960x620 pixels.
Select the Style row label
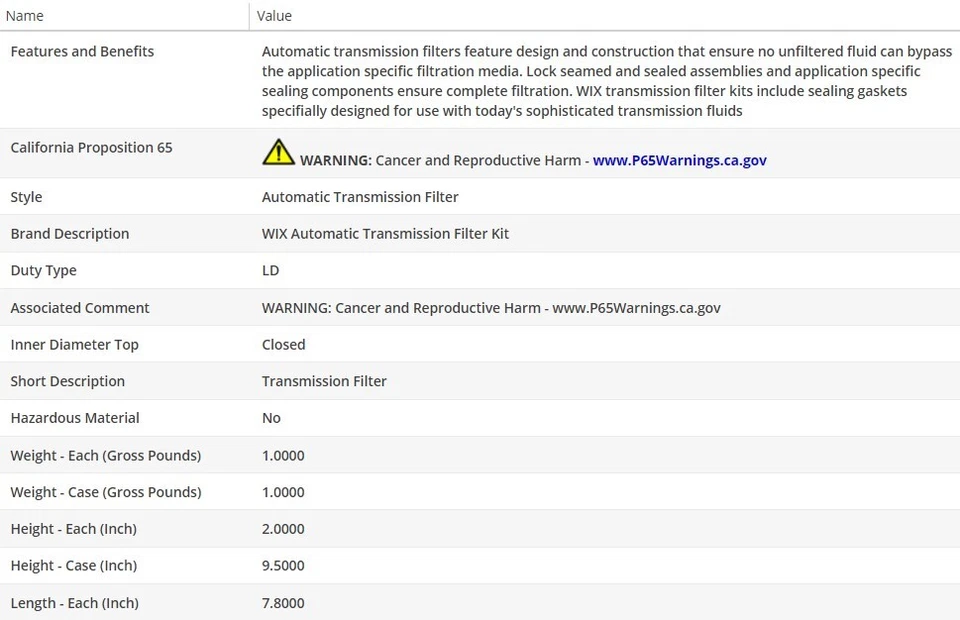click(26, 197)
